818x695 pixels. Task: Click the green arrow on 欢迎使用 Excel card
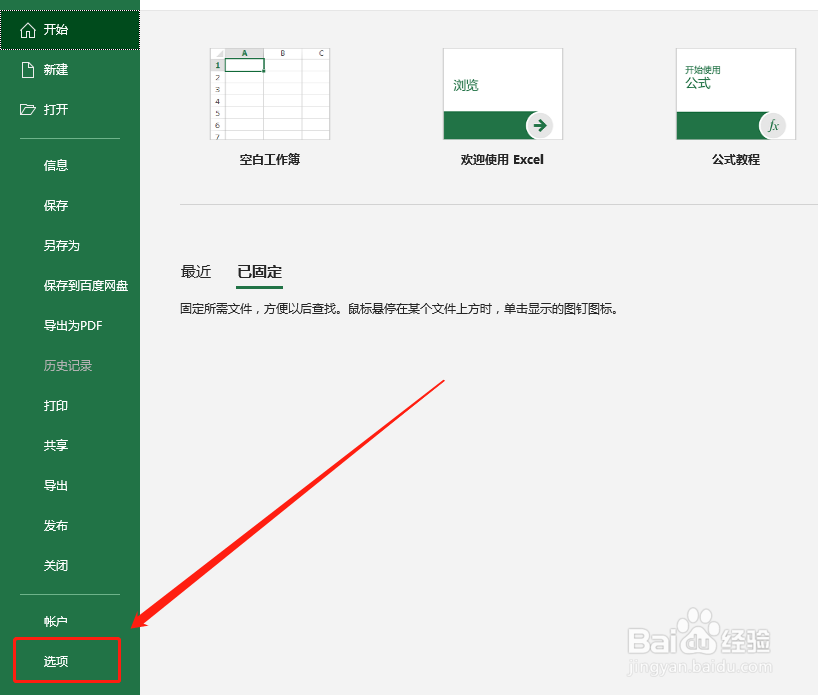pos(539,125)
